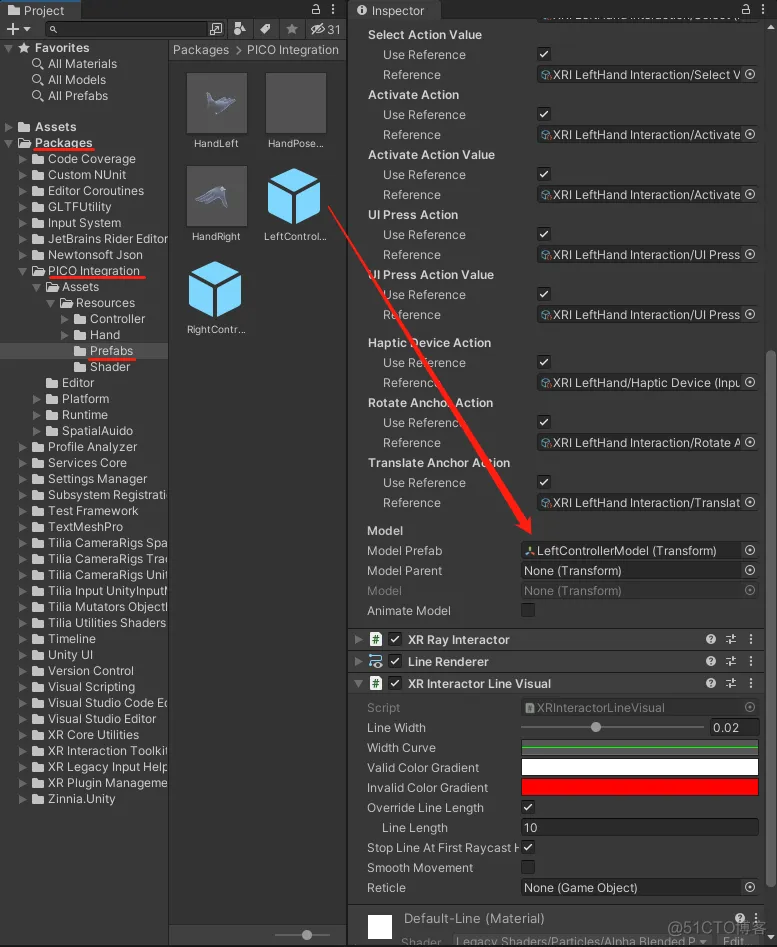Screen dimensions: 777x947
Task: Expand the Hand folder arrow
Action: [x=65, y=335]
